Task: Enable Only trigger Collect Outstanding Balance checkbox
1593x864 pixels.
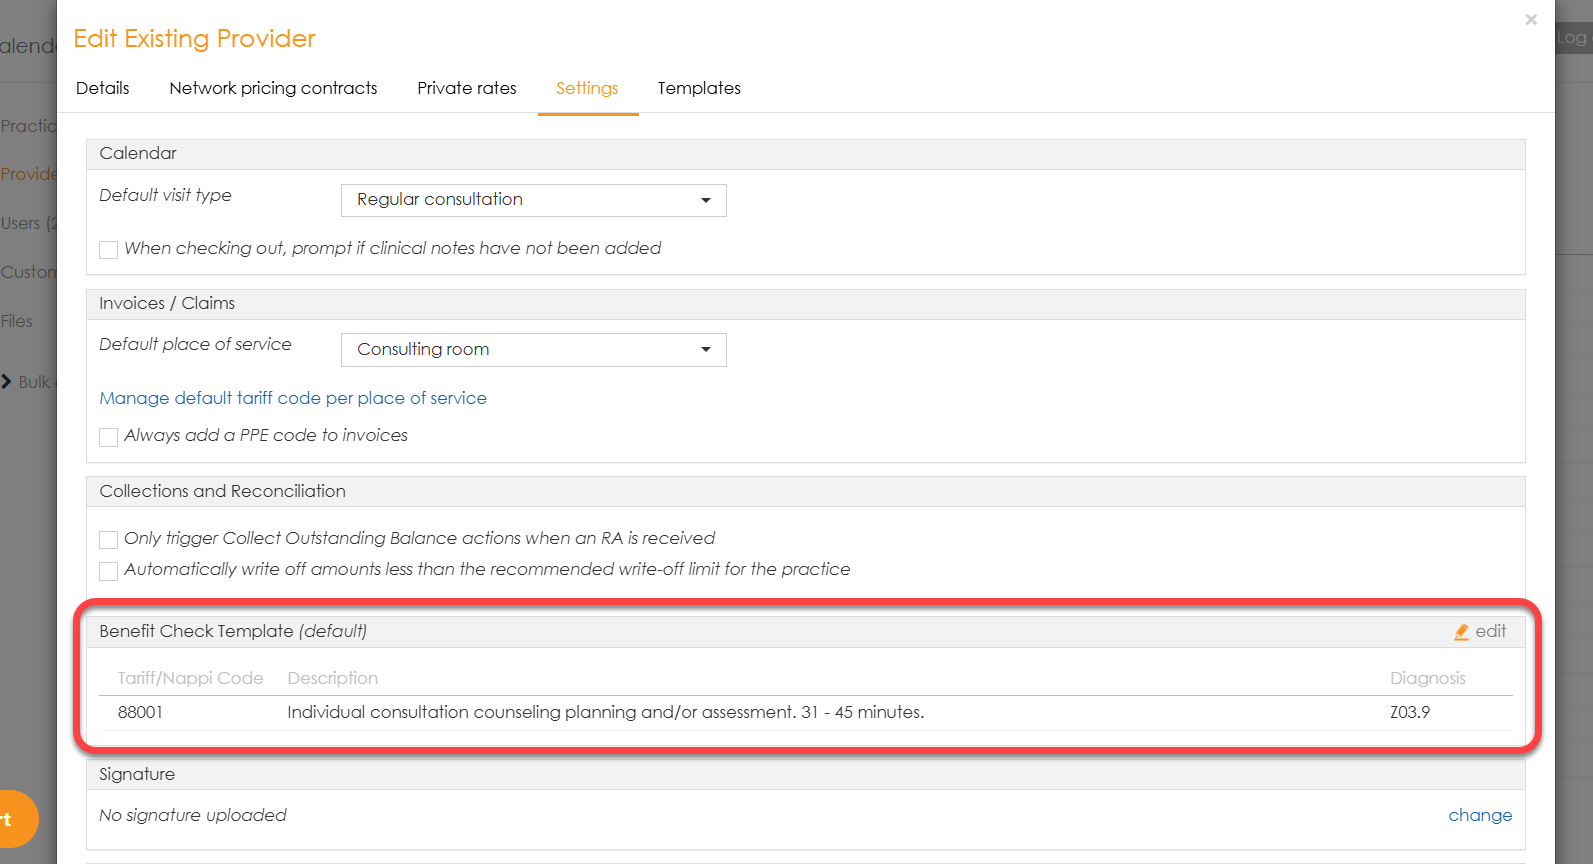Action: pos(109,540)
